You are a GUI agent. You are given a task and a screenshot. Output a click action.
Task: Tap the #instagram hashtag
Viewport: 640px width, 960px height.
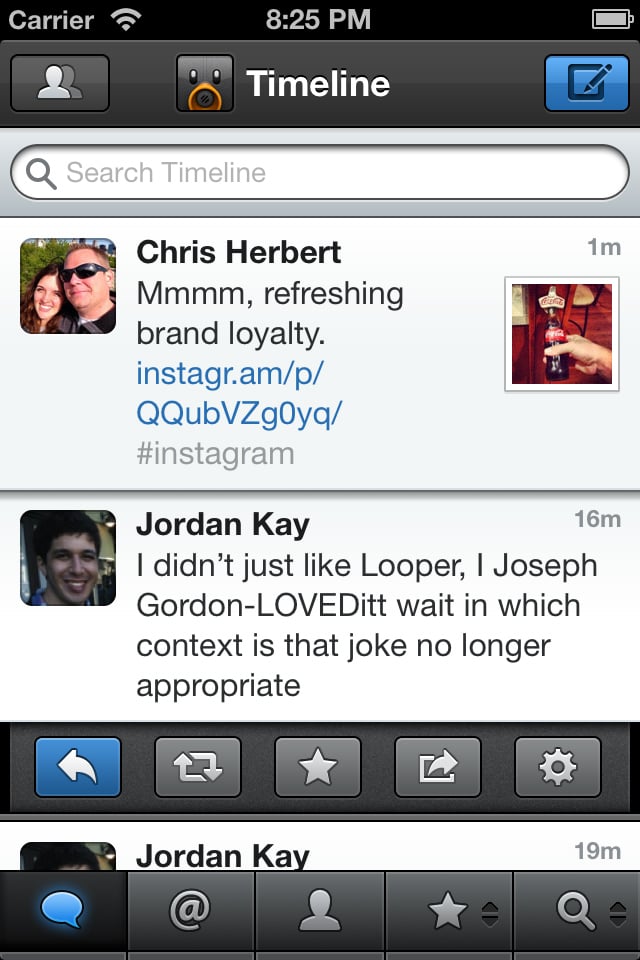point(216,454)
